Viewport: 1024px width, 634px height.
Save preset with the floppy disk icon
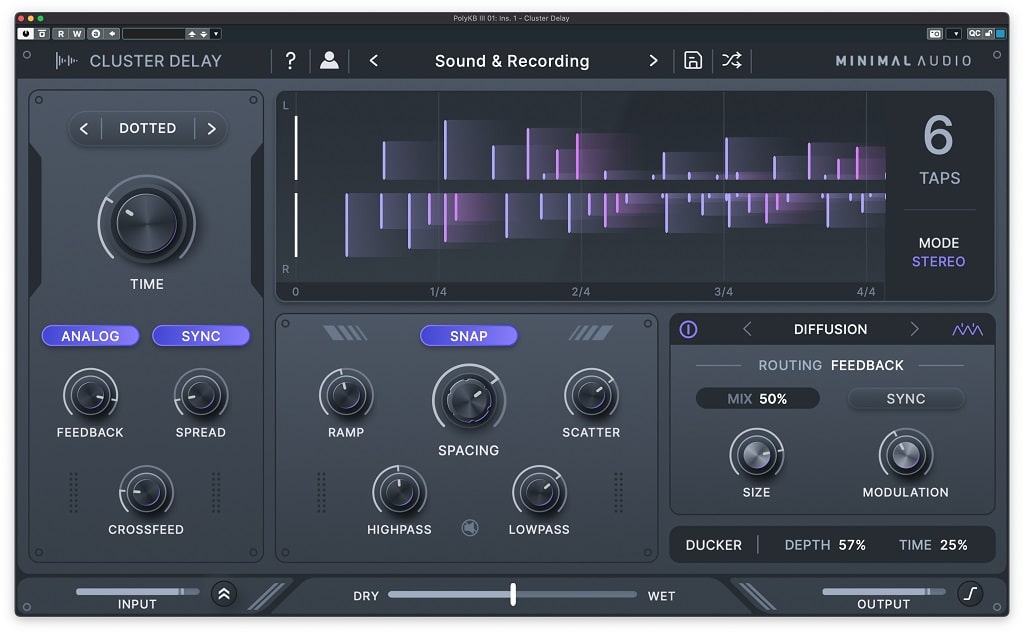(x=693, y=61)
